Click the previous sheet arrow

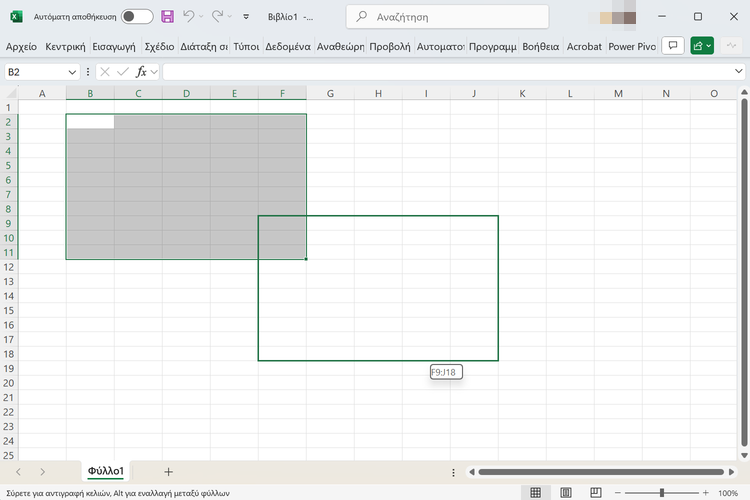click(18, 472)
